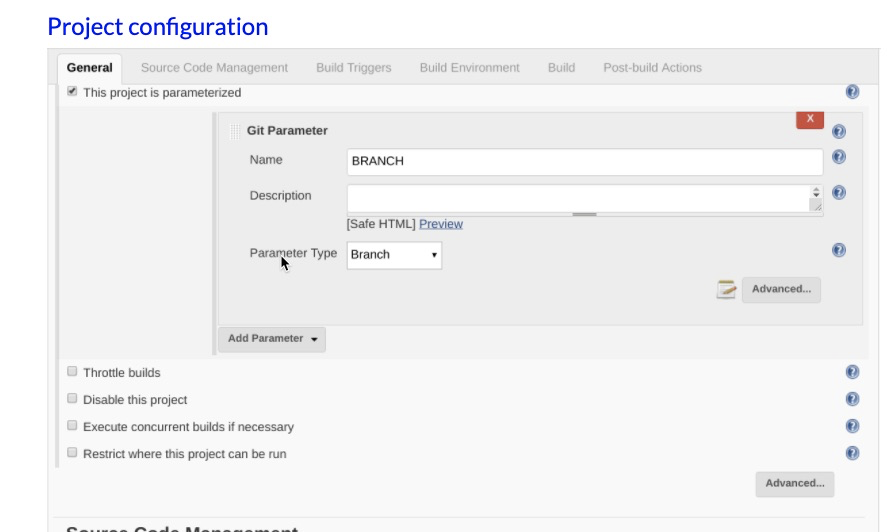This screenshot has width=887, height=532.
Task: Click the Description text area
Action: 578,198
